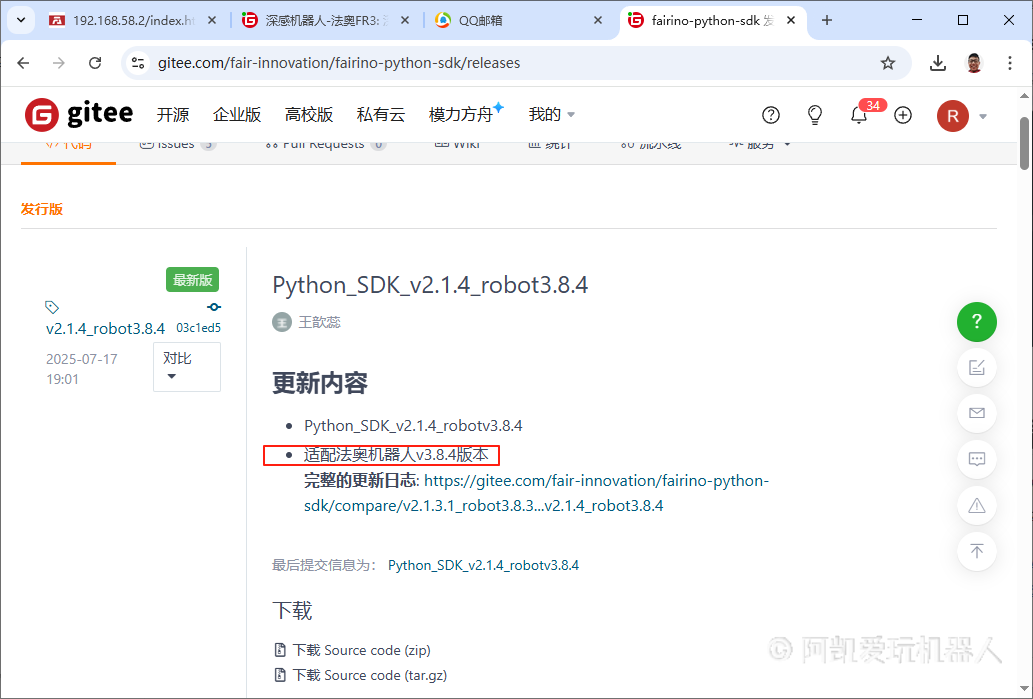Open the browser tab list chevron
The image size is (1033, 699).
(x=19, y=20)
